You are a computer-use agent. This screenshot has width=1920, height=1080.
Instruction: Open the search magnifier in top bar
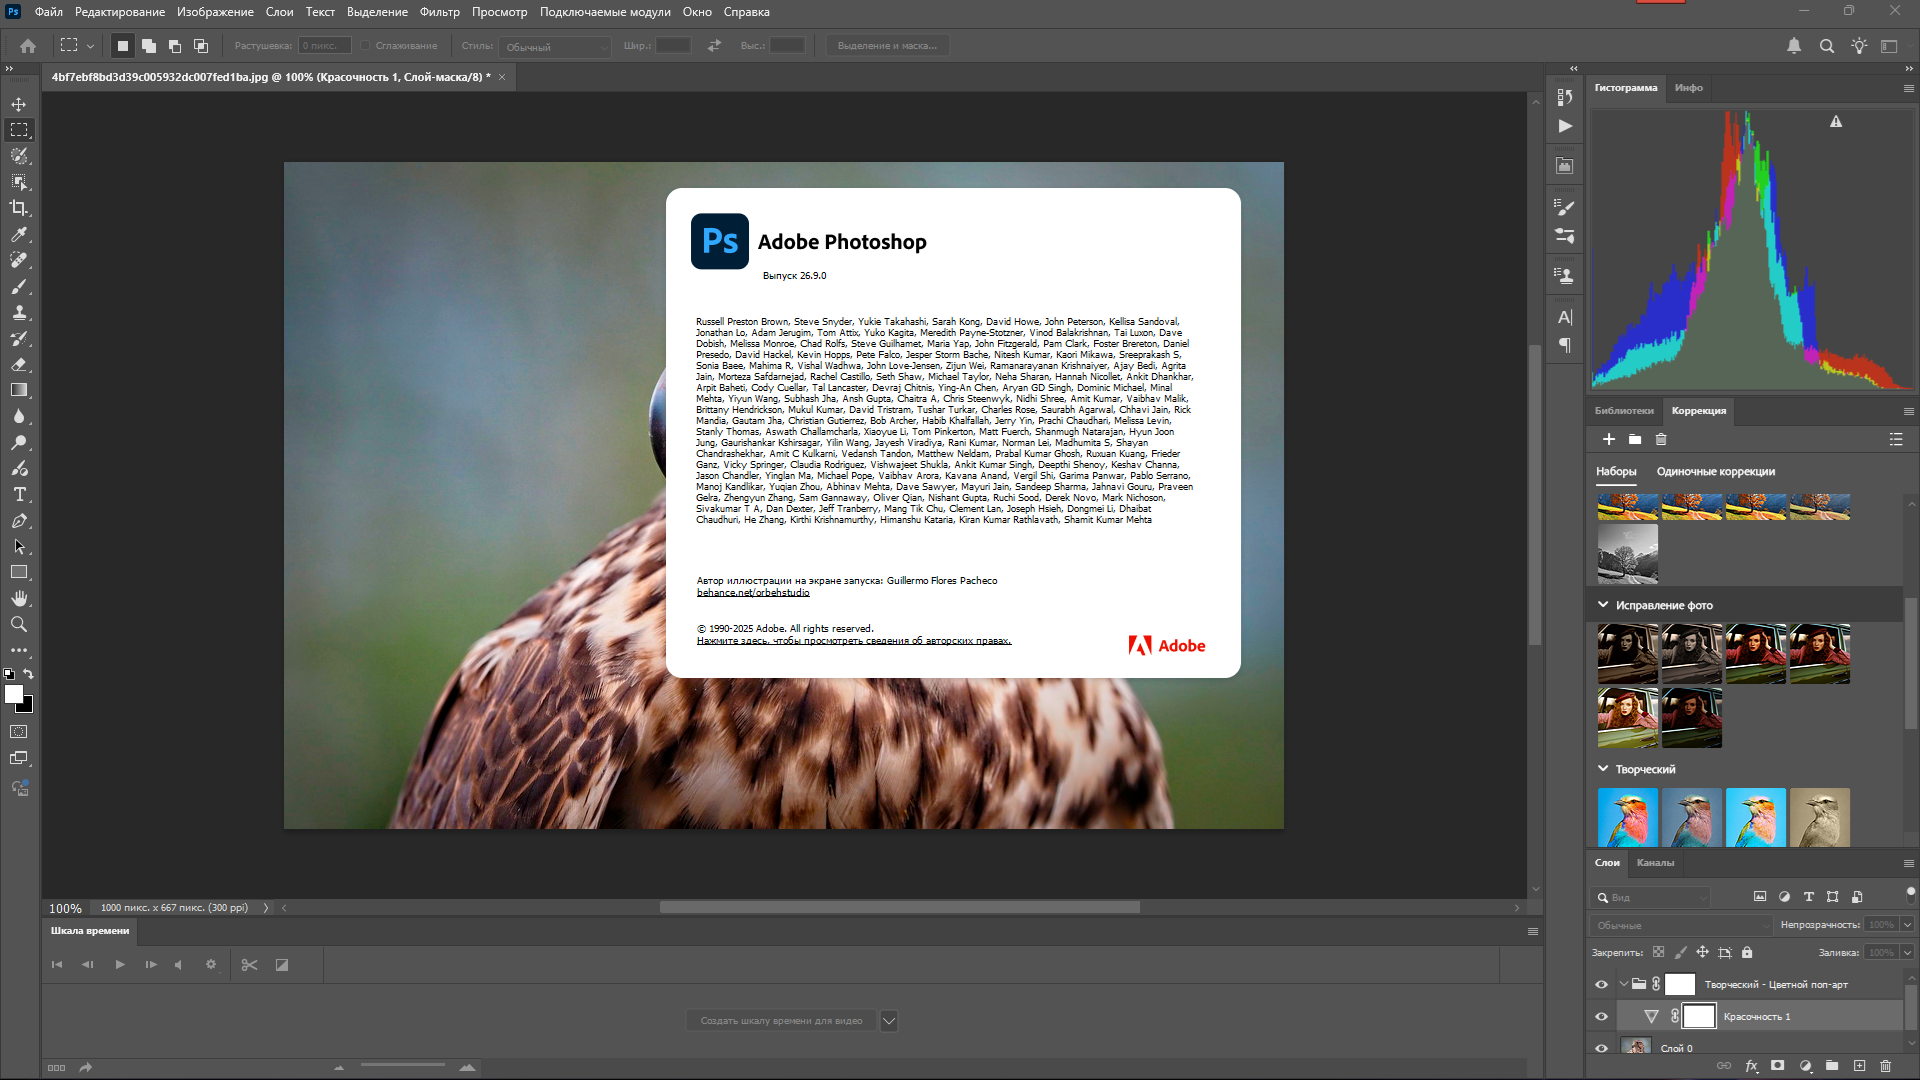[1826, 46]
